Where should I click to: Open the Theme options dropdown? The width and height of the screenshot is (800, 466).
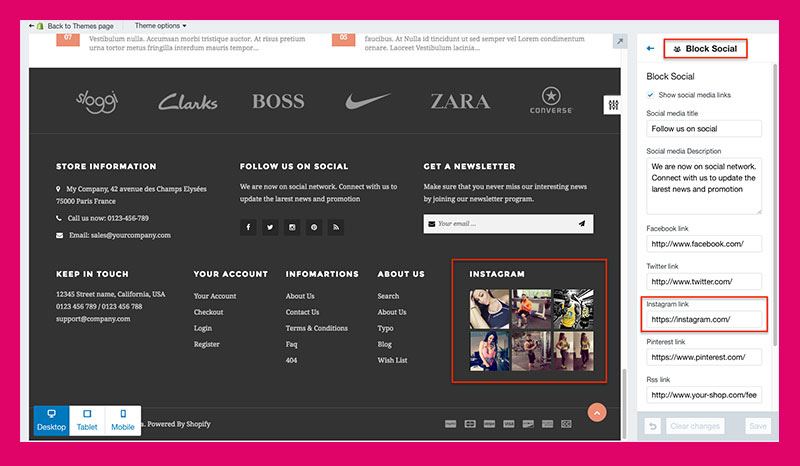point(161,25)
